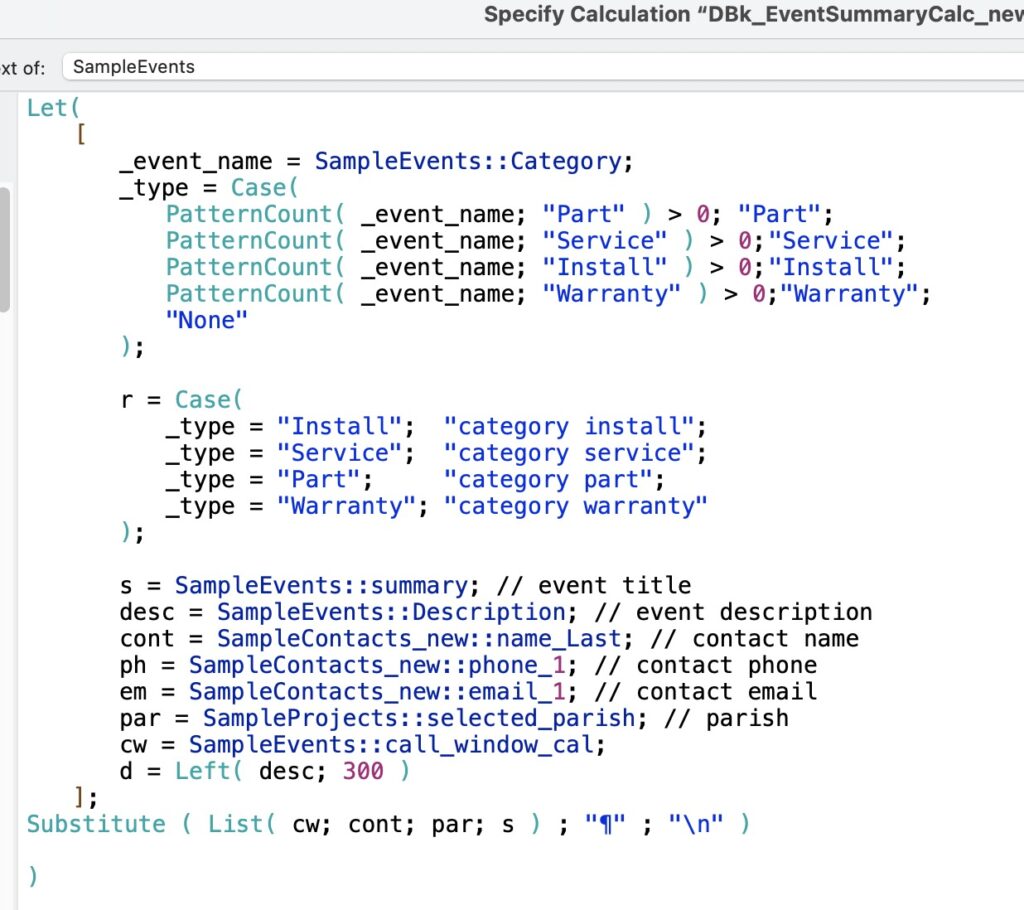Click the vertical scrollbar thumb beside the code
Viewport: 1024px width, 910px height.
[5, 250]
